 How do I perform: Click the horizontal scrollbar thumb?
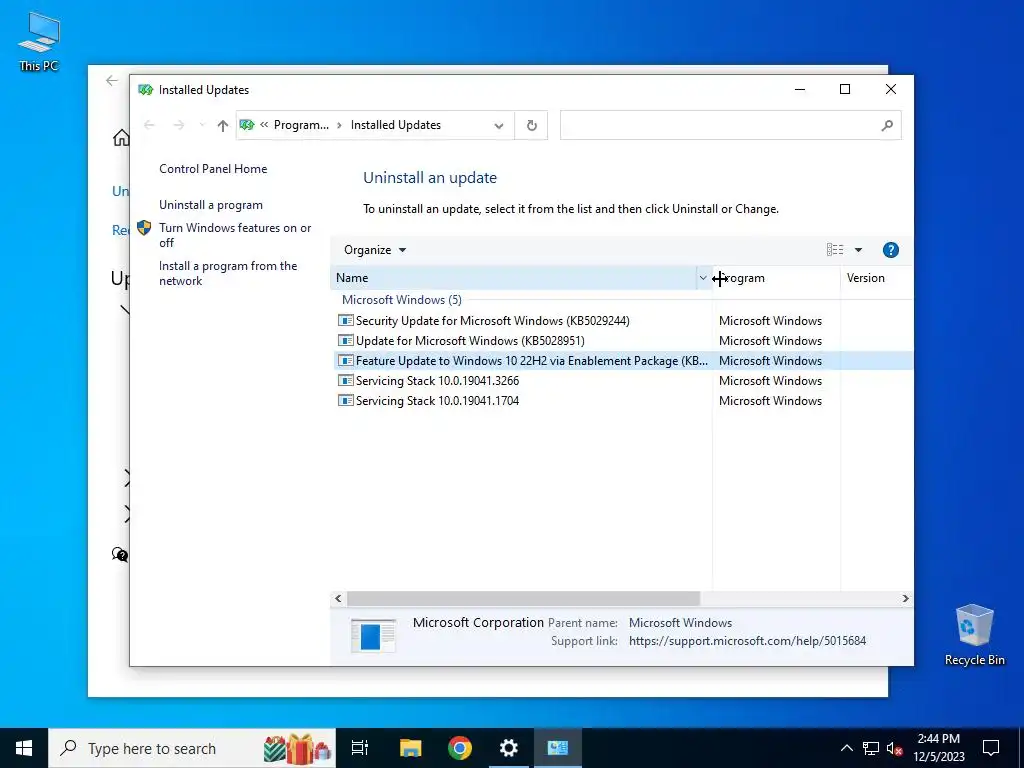523,599
